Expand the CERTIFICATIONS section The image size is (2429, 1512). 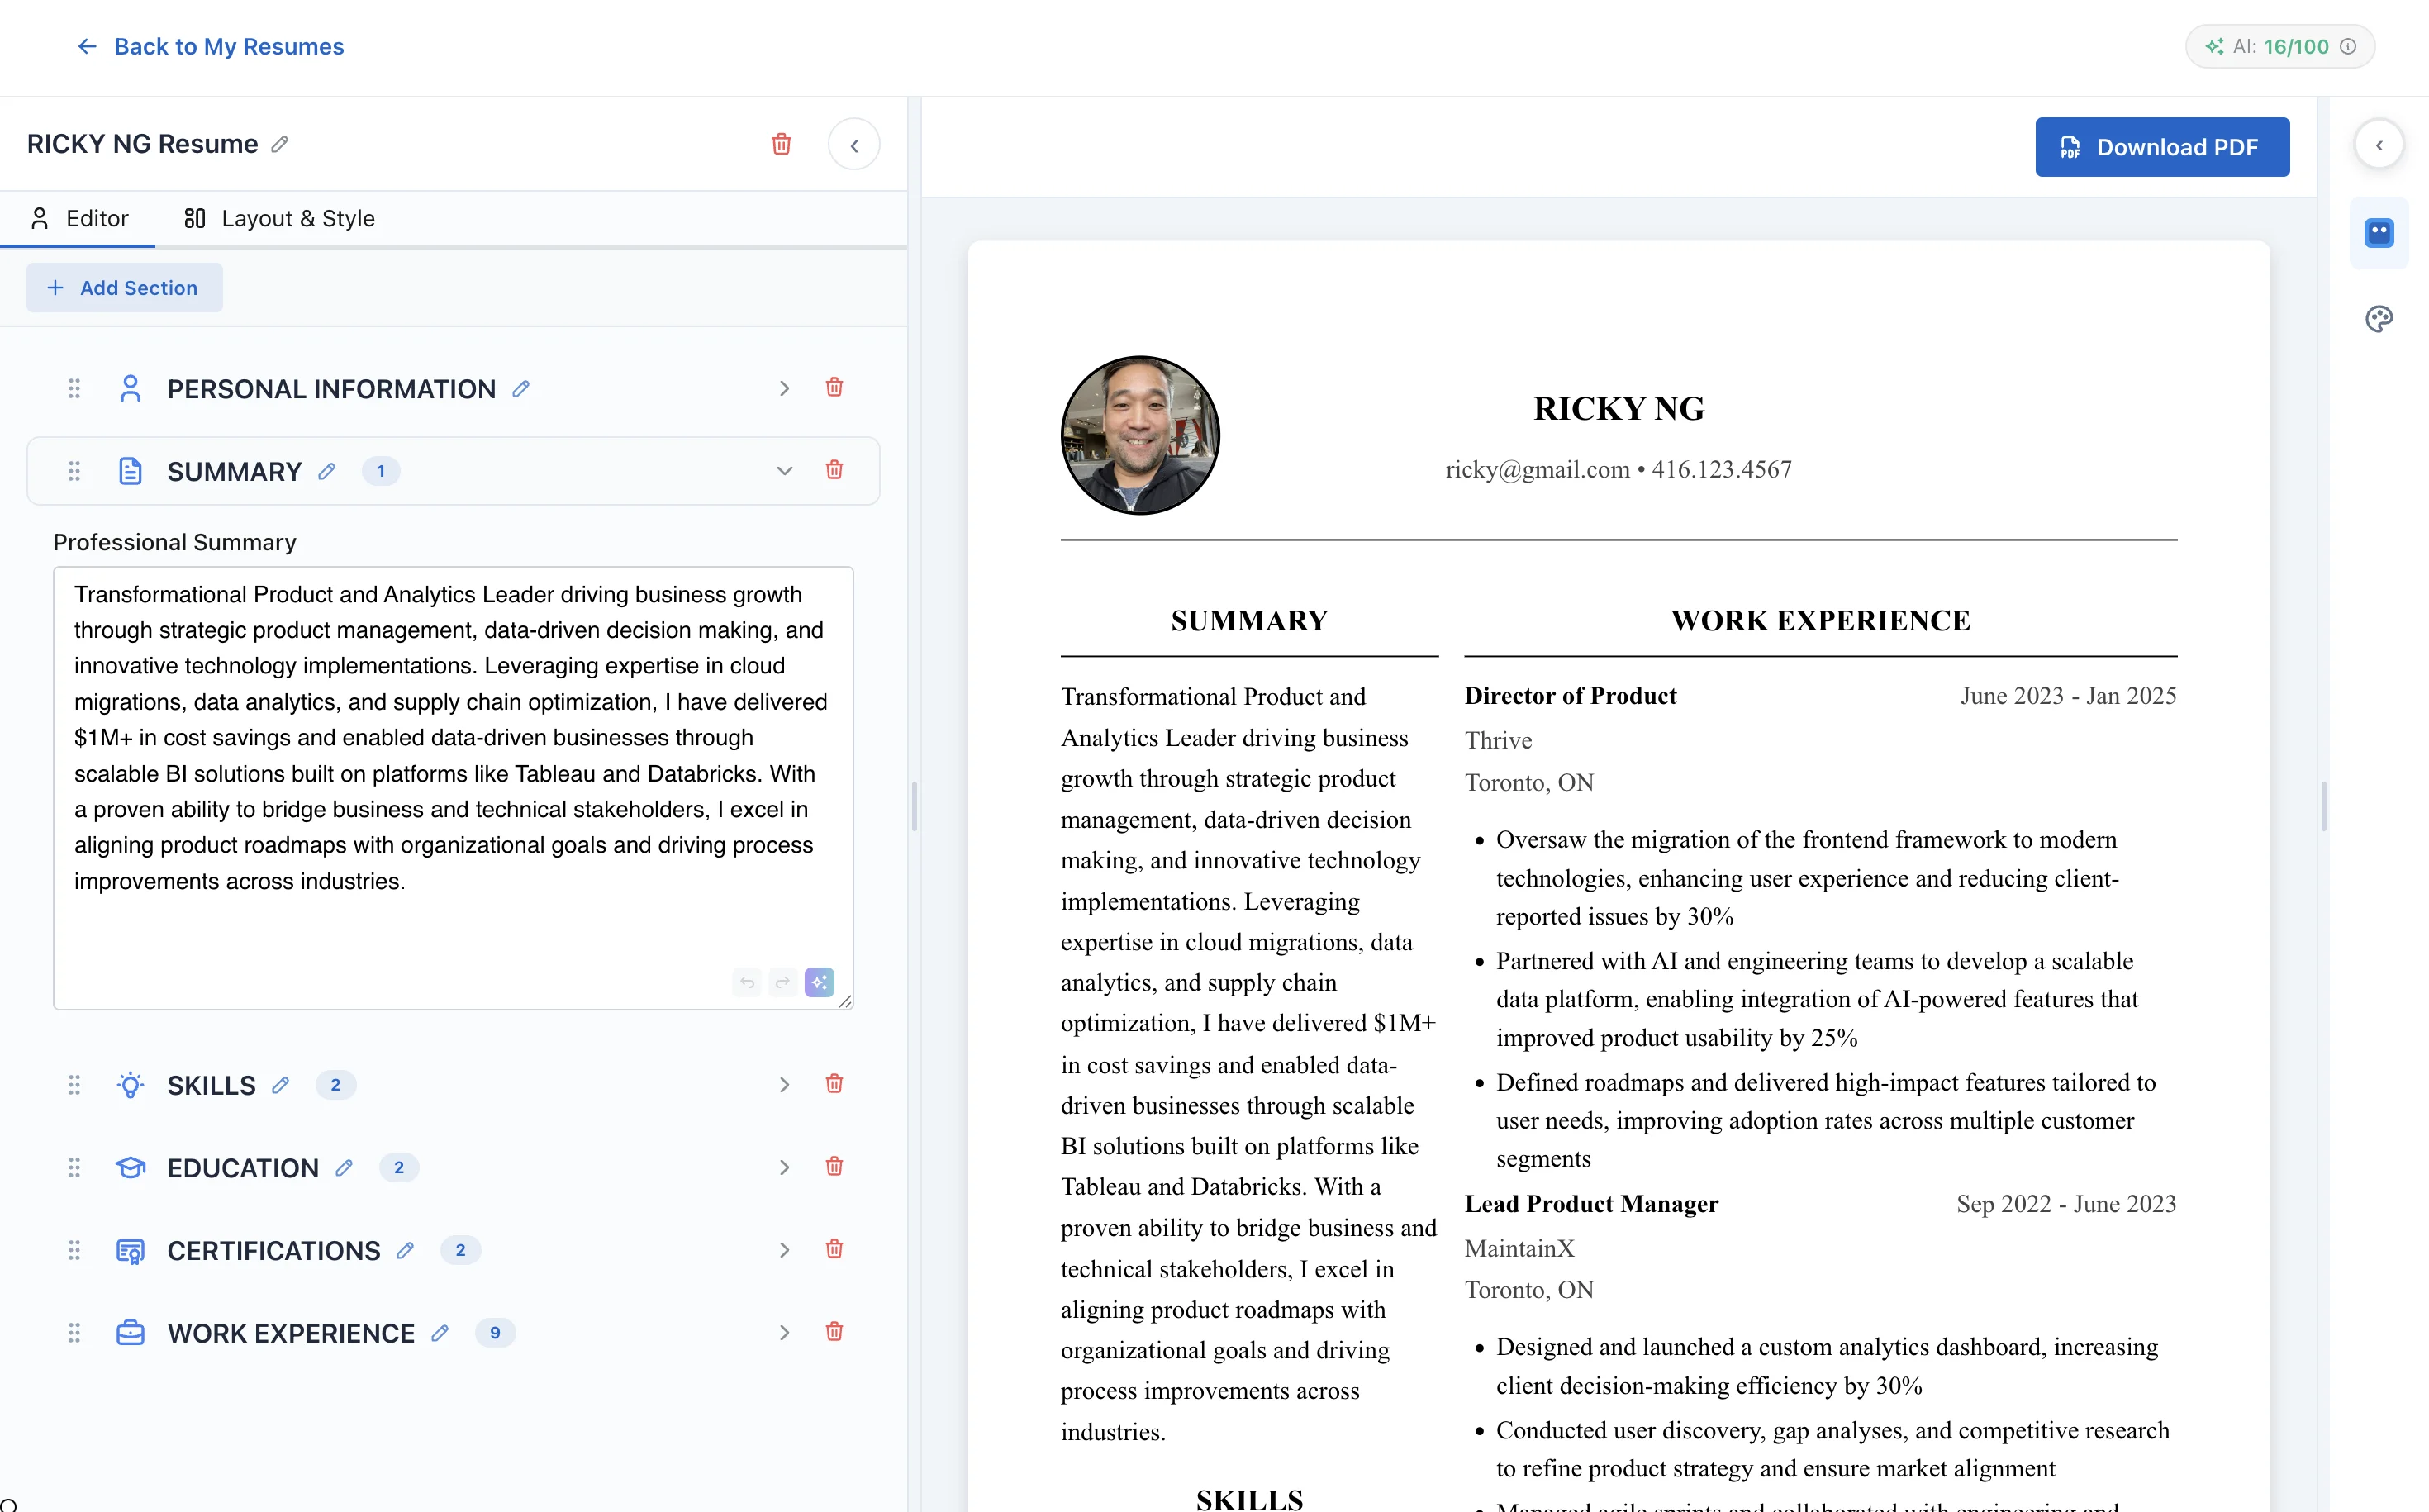tap(784, 1249)
